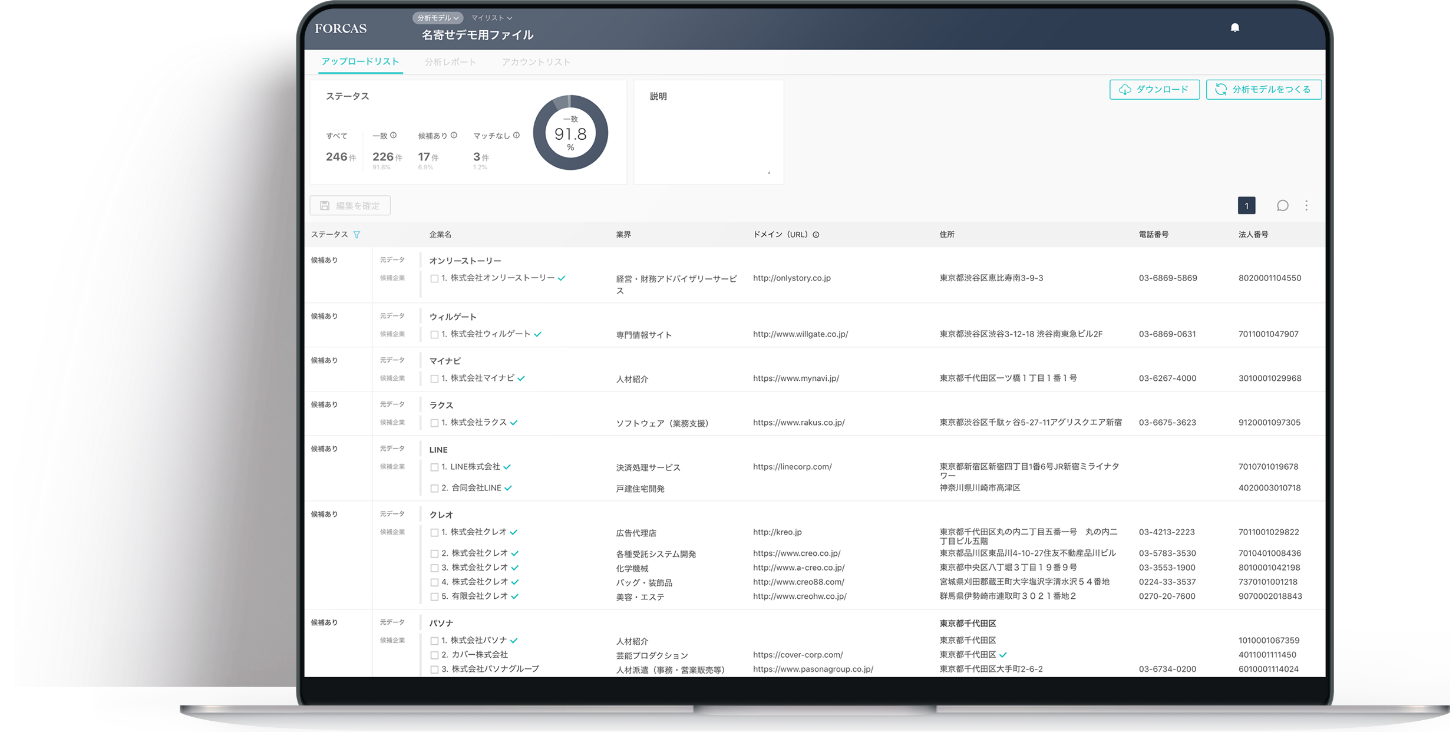Open the マイリスト dropdown
Viewport: 1450px width, 732px height.
[x=491, y=18]
